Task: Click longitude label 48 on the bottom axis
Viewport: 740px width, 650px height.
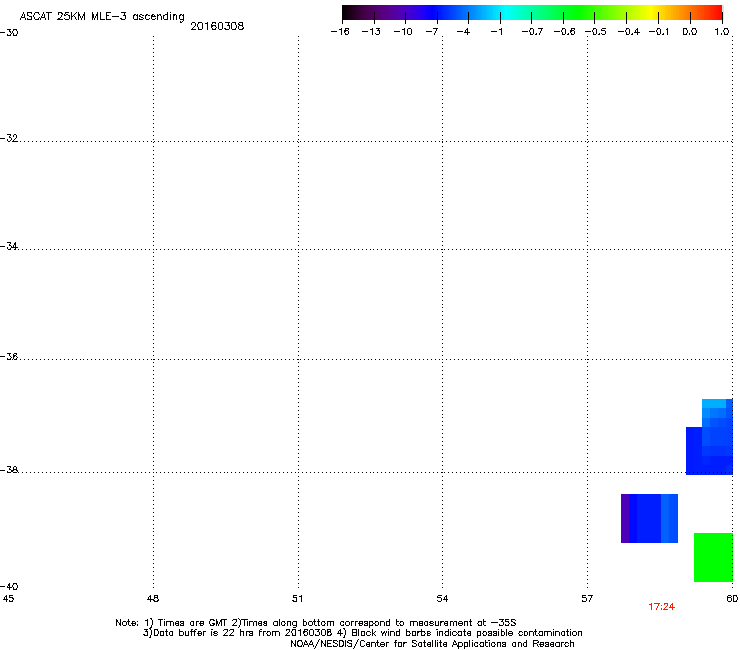Action: [153, 599]
